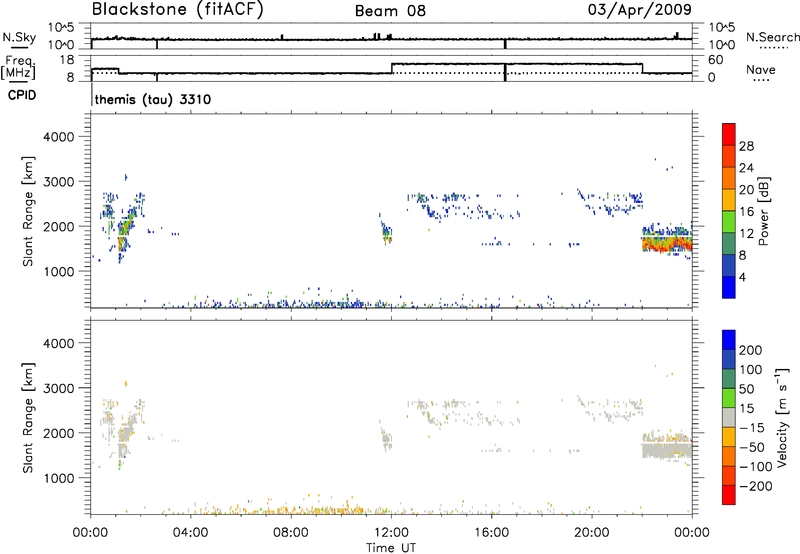Click the yellow 16–20 dB segment of the Power bar

click(x=729, y=200)
